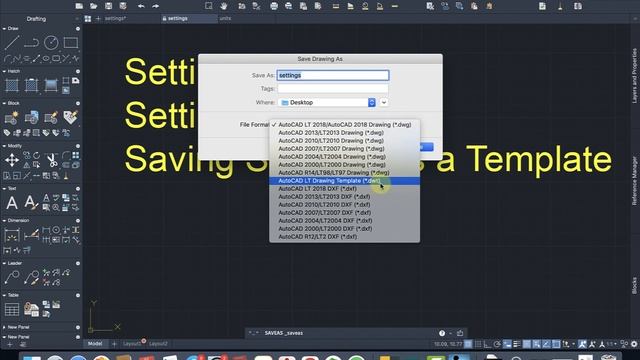The width and height of the screenshot is (640, 360).
Task: Click the Print icon in top toolbar
Action: 274,6
